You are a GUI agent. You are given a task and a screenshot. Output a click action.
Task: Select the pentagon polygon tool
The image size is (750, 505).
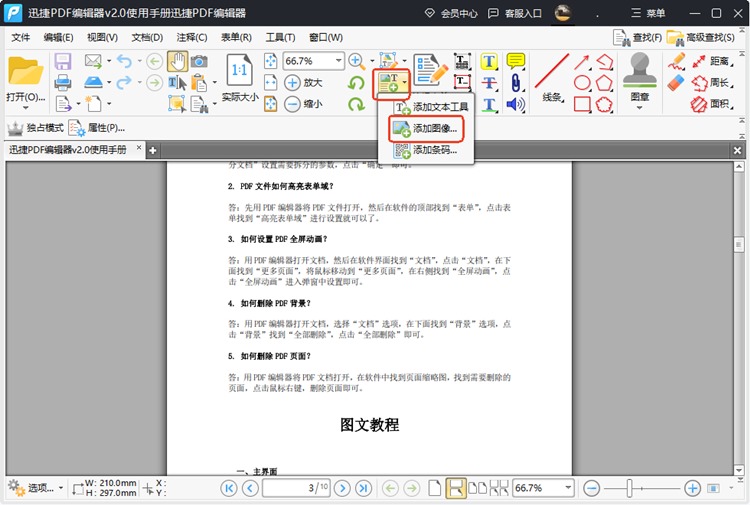click(x=604, y=83)
